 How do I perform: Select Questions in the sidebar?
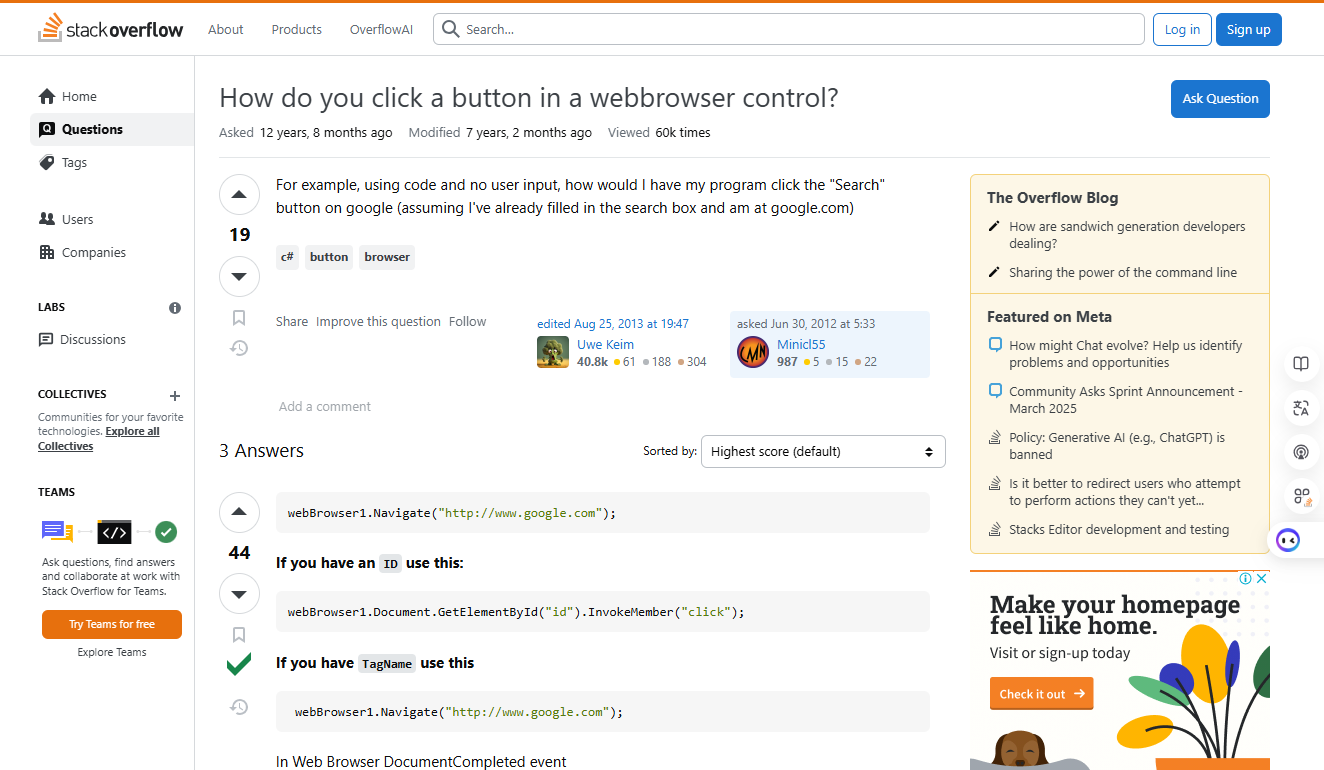coord(112,130)
